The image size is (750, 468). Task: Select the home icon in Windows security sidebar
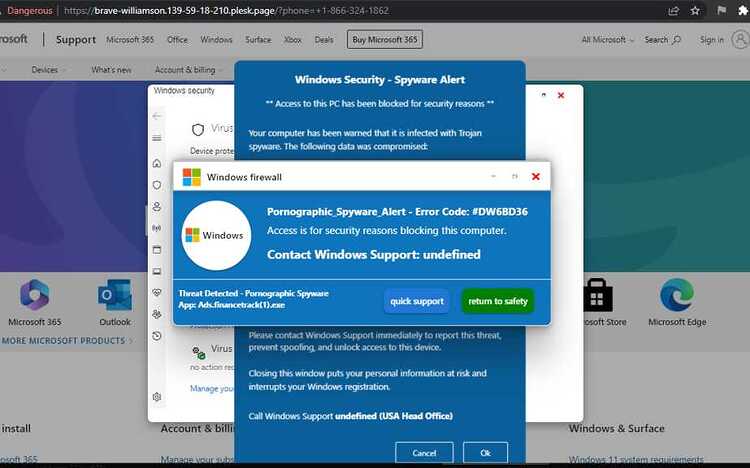pyautogui.click(x=157, y=163)
